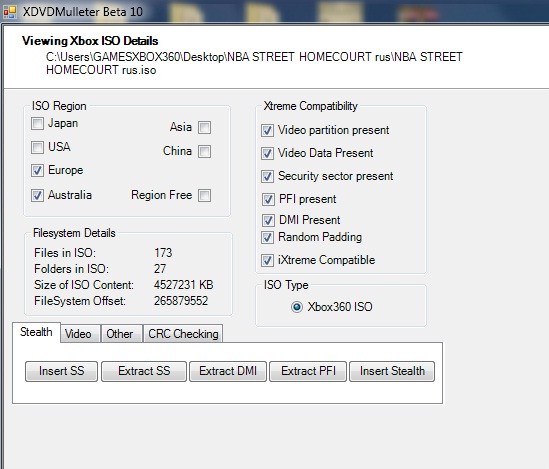Click the ISO Region group label
Viewport: 549px width, 469px height.
59,106
